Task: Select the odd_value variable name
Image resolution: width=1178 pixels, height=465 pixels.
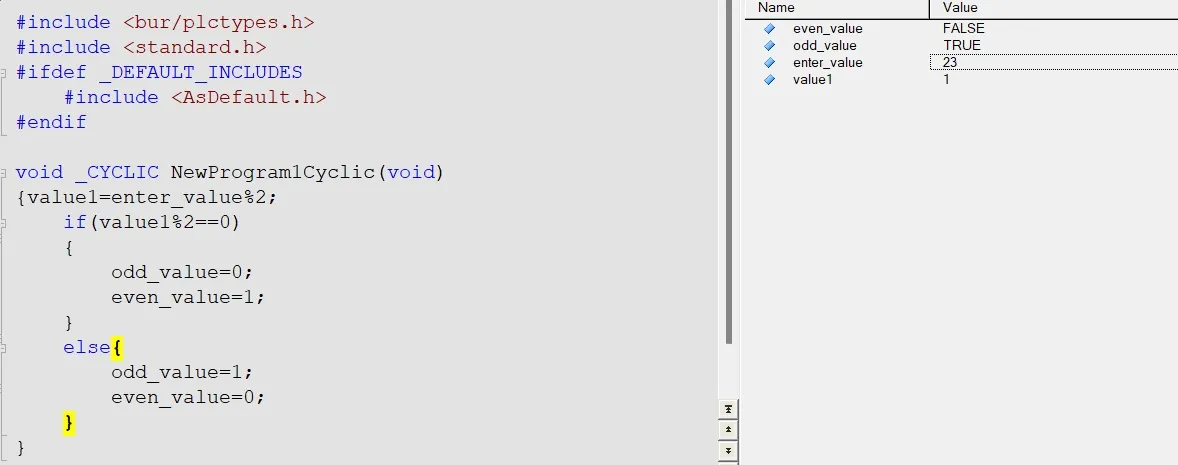Action: (x=824, y=46)
